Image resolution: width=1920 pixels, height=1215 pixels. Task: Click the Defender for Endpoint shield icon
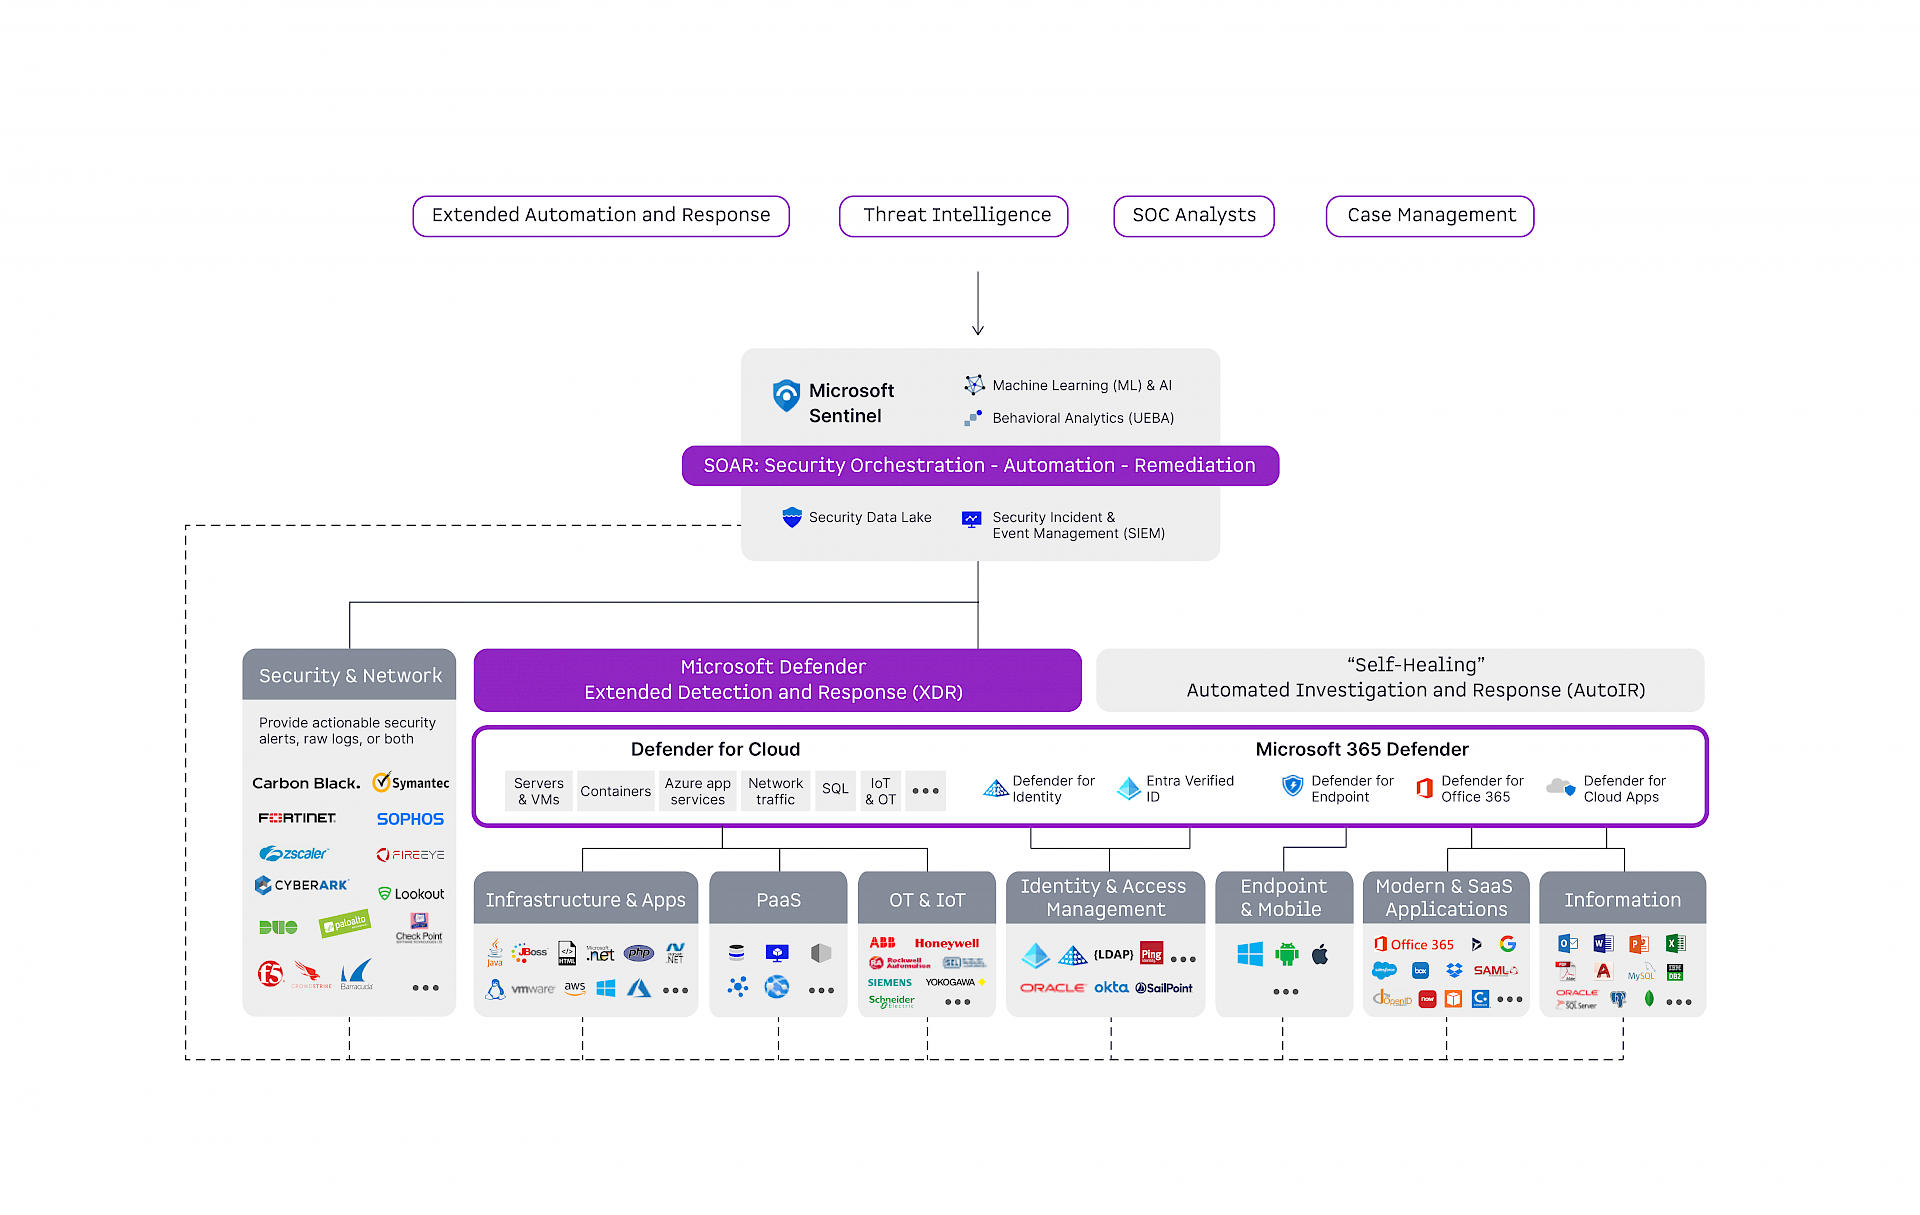point(1292,787)
